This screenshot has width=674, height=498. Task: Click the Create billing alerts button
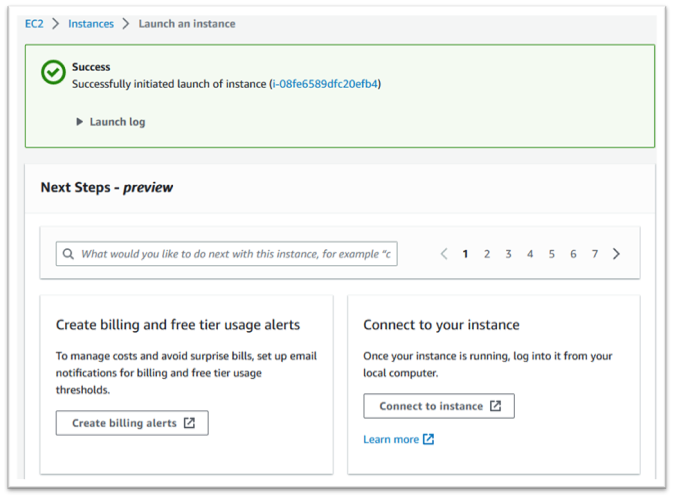(x=132, y=423)
